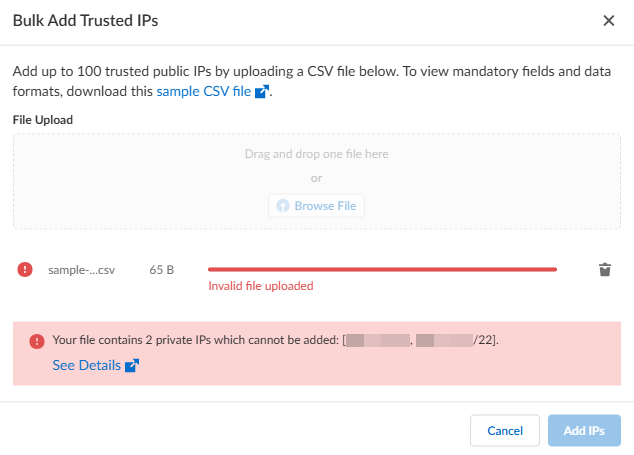The image size is (634, 455).
Task: Click external link icon beside sample CSV file
Action: pos(262,92)
